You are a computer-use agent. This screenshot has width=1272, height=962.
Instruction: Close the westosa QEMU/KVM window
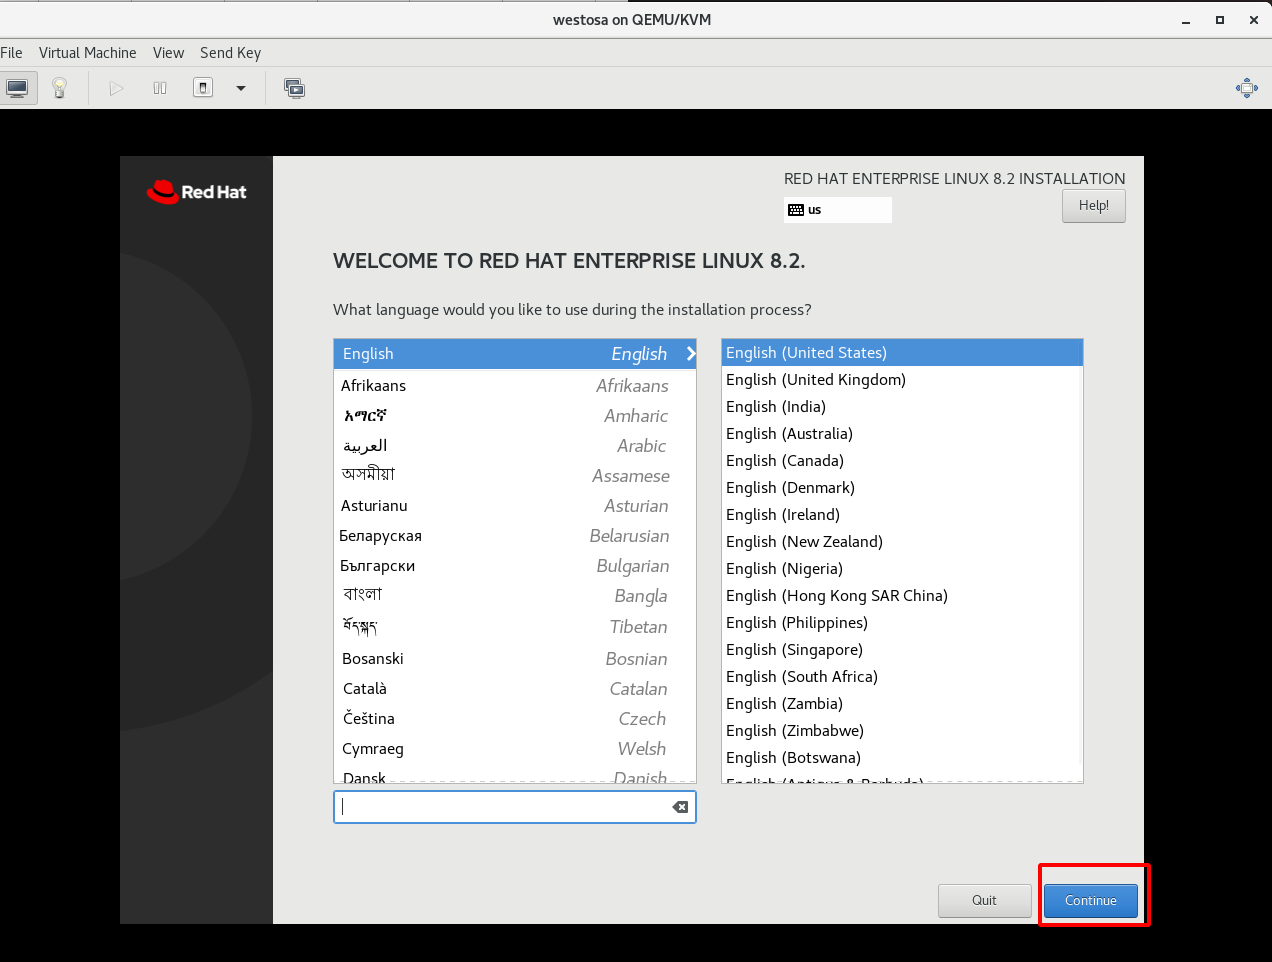click(1254, 20)
